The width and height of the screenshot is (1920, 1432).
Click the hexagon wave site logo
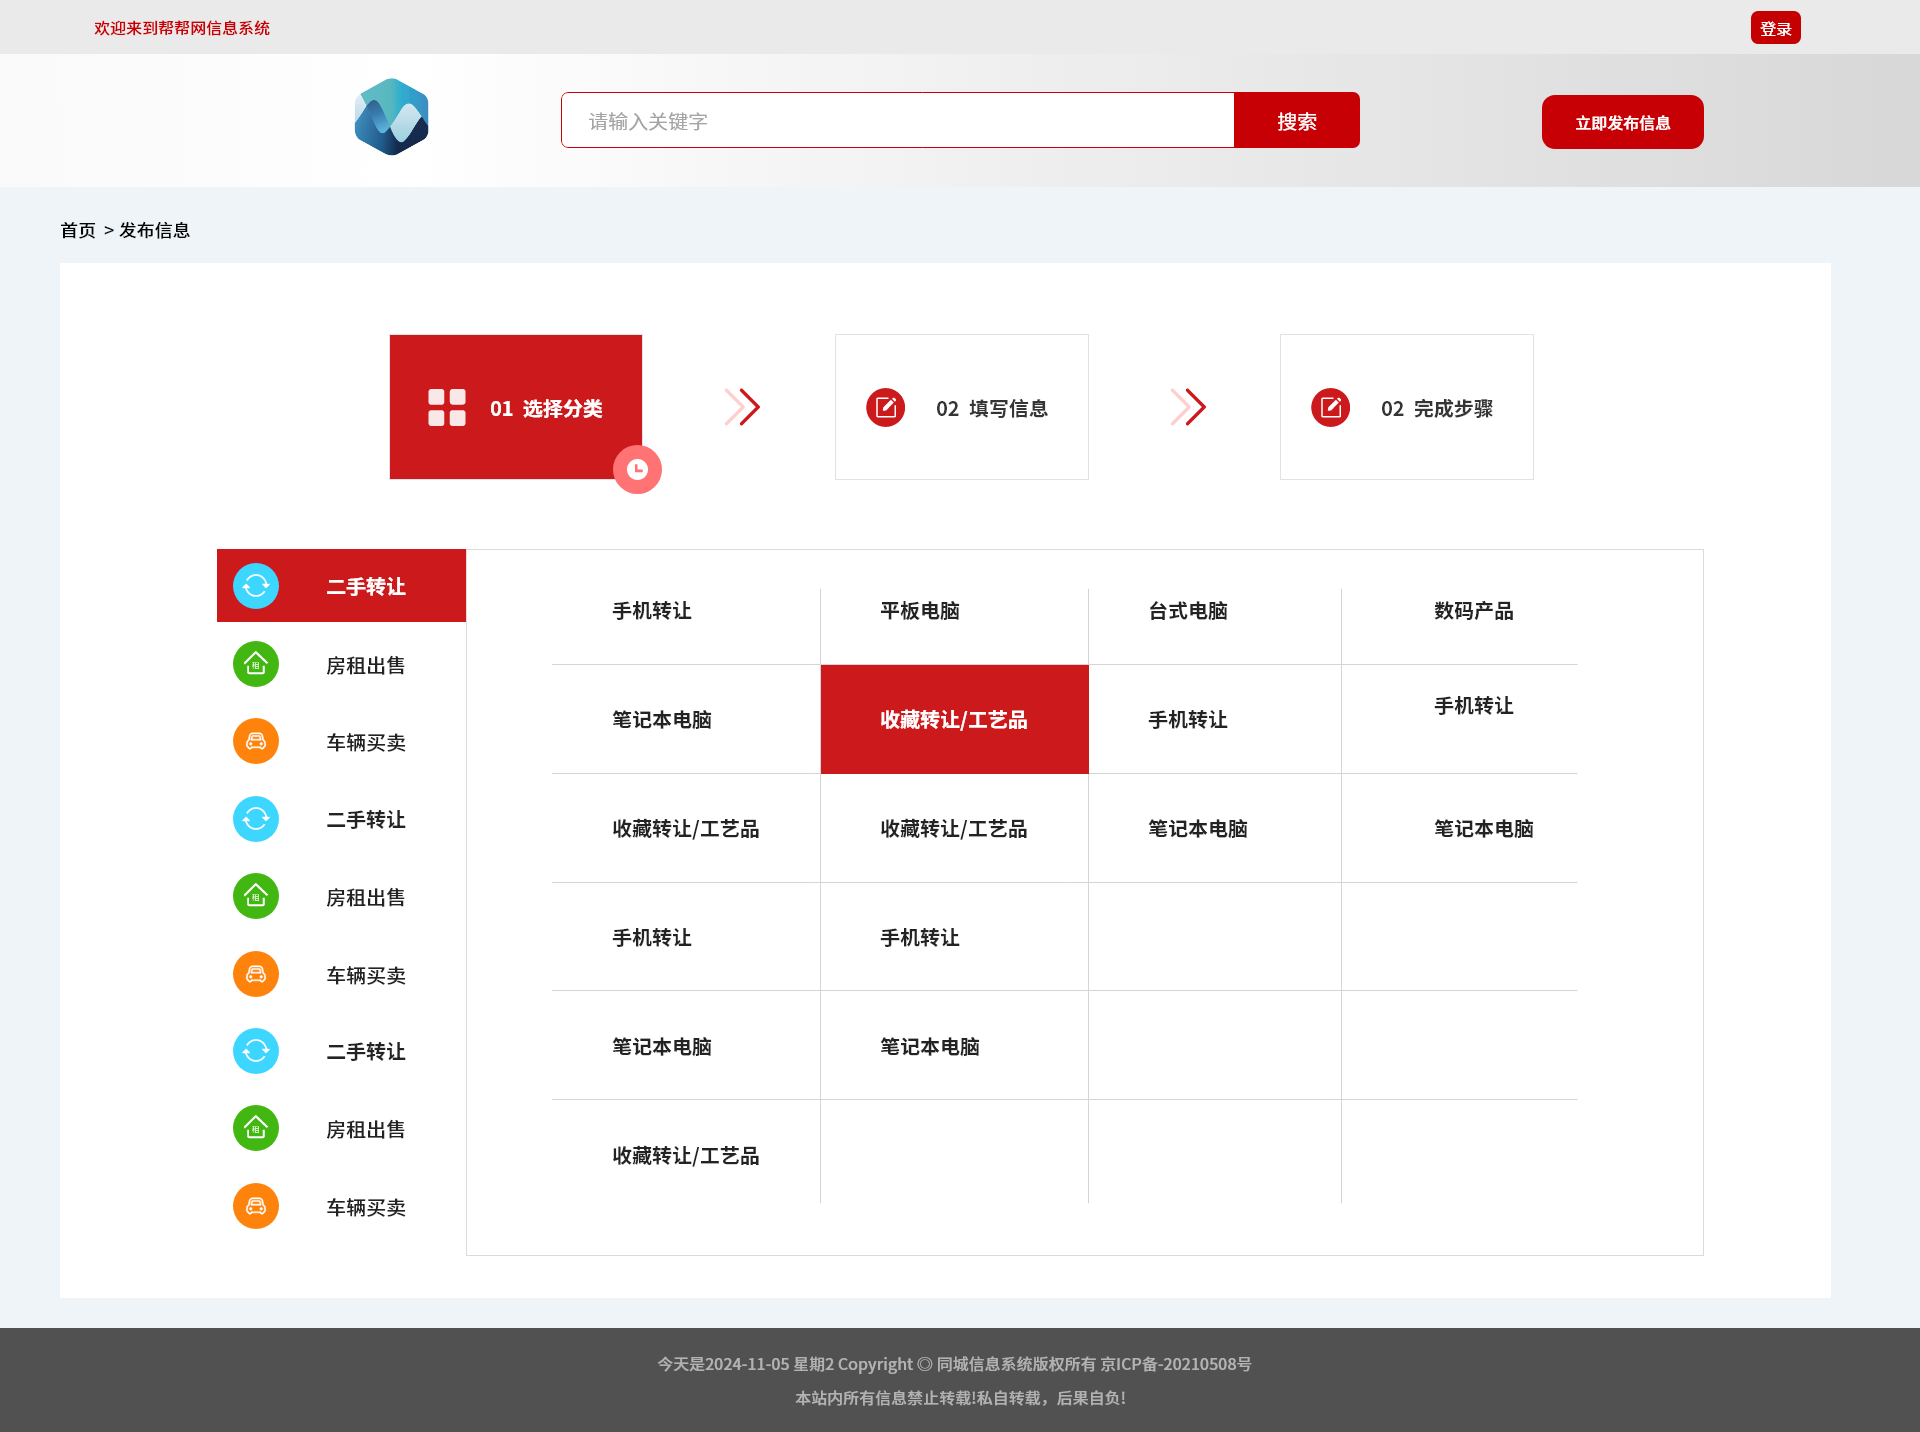392,117
